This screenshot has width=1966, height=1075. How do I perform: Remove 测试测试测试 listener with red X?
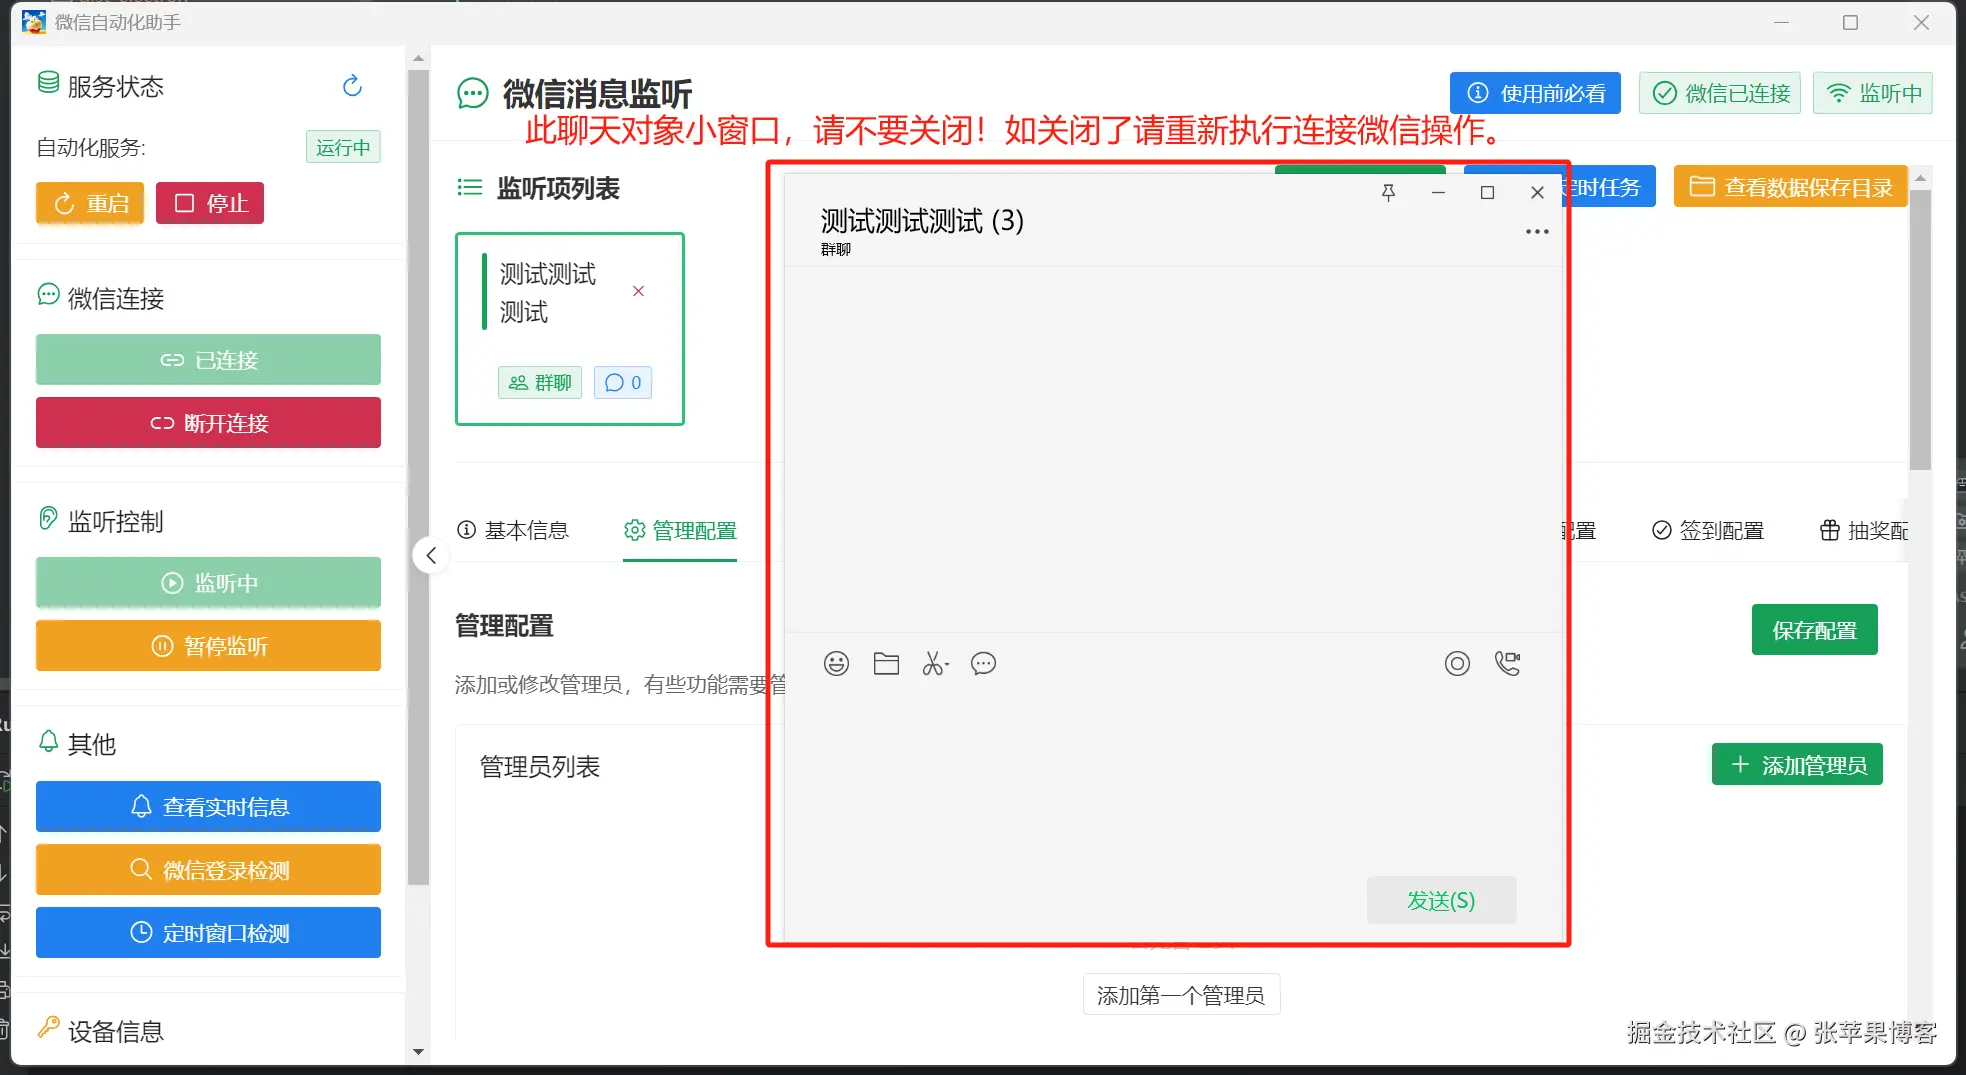coord(638,291)
